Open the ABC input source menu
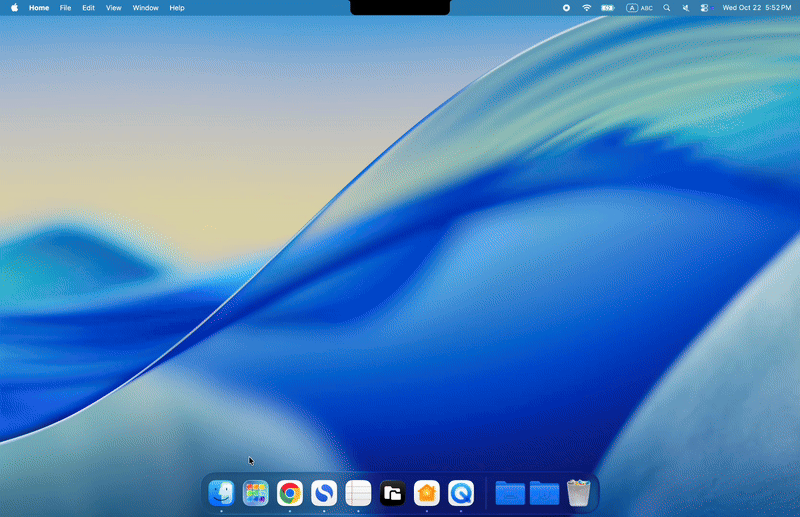Image resolution: width=800 pixels, height=517 pixels. click(639, 8)
